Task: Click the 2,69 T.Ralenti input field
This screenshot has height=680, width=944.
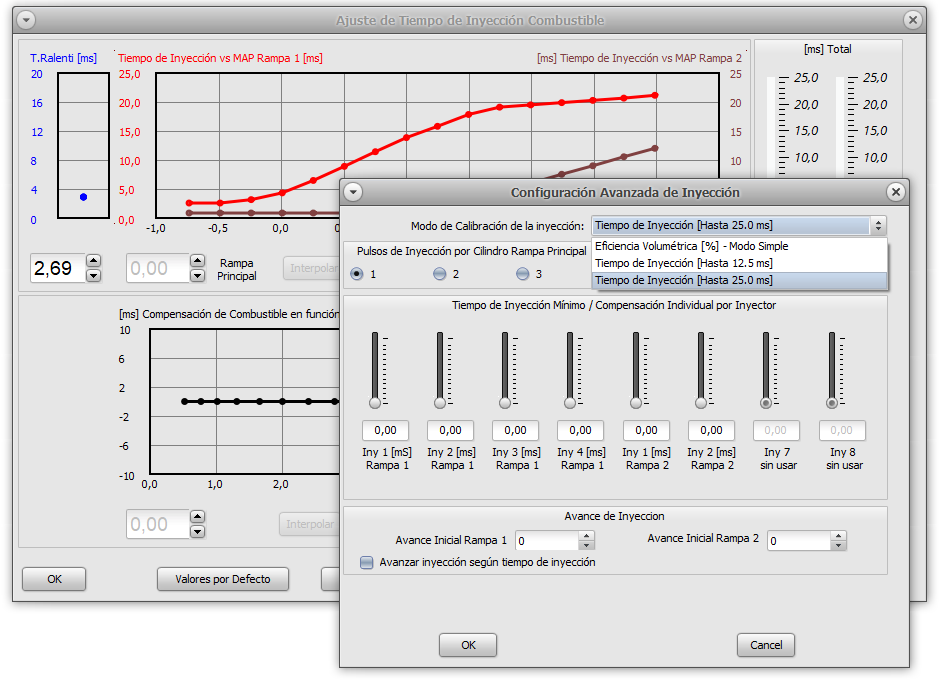Action: pos(58,268)
